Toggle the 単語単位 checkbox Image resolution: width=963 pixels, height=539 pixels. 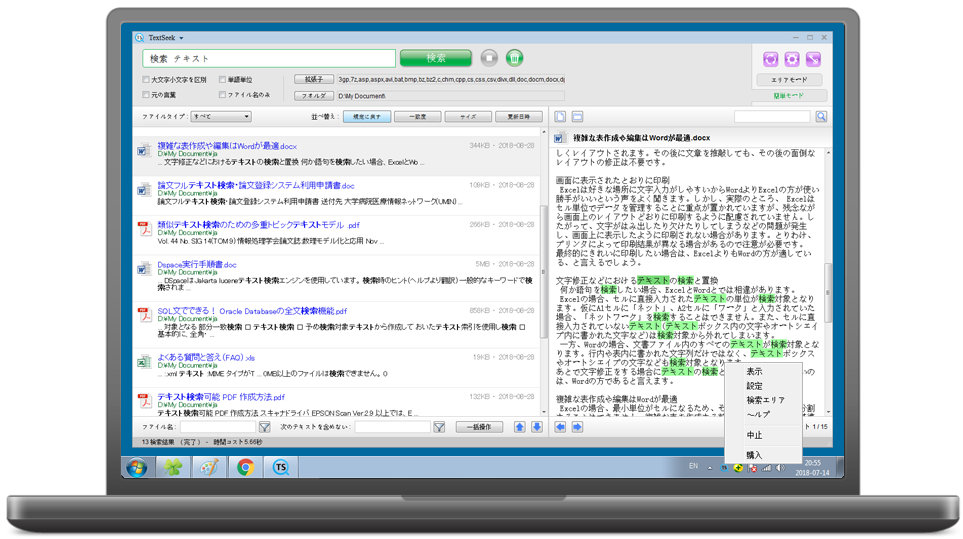pyautogui.click(x=222, y=80)
